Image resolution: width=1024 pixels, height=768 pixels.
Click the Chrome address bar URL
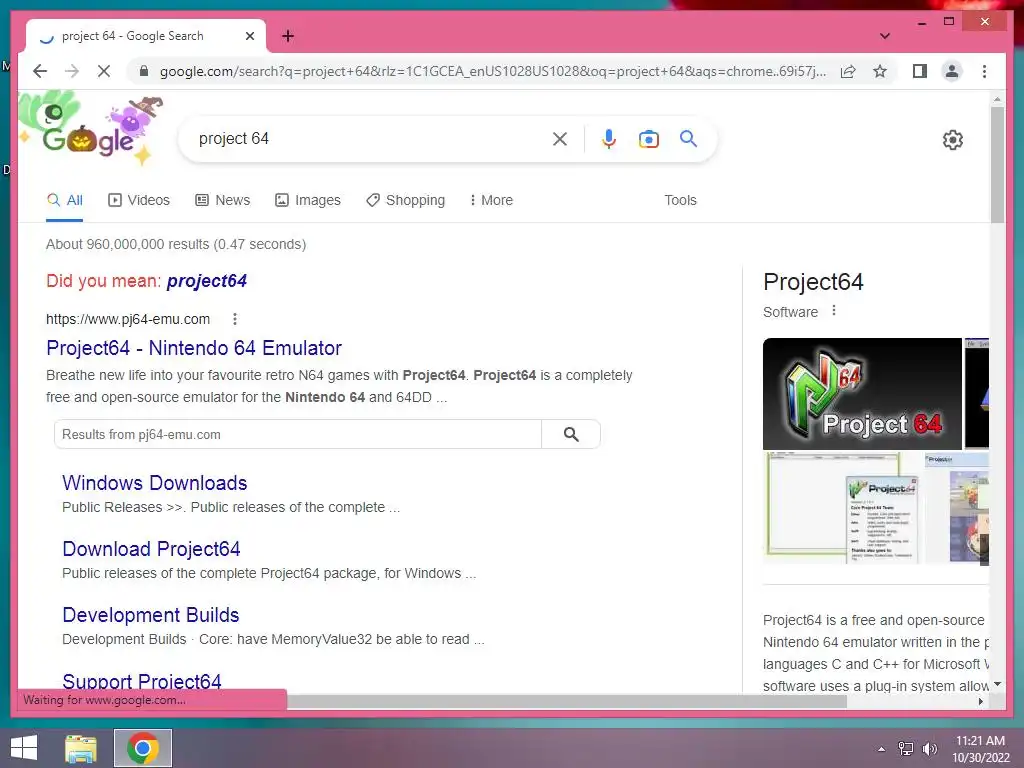tap(492, 71)
